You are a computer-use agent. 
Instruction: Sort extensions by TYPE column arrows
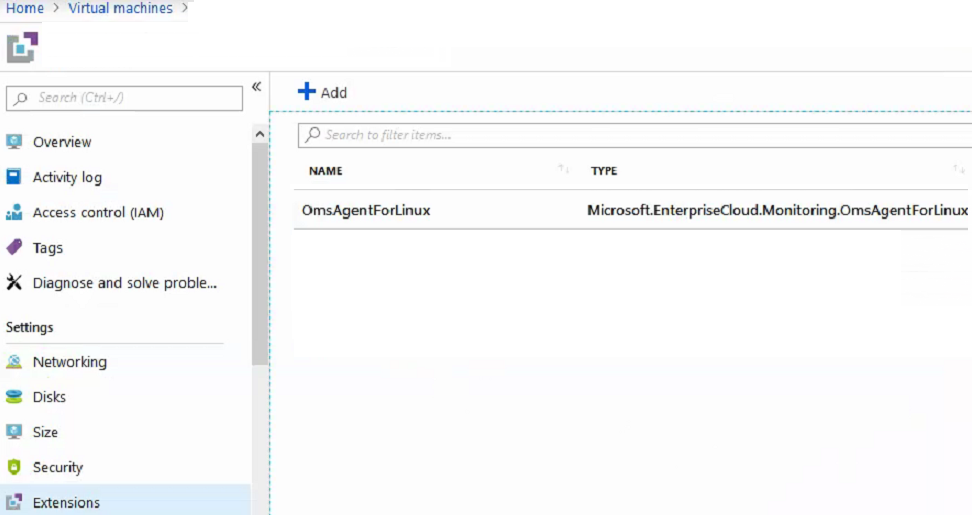click(x=958, y=170)
